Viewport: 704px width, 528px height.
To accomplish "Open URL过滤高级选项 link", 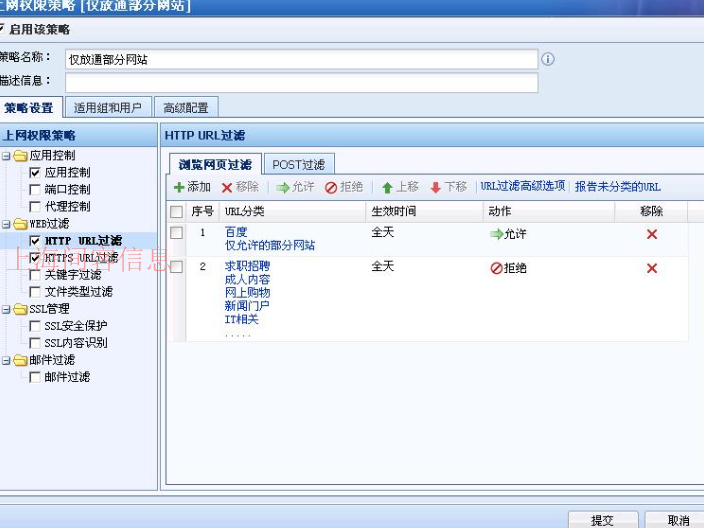I will pyautogui.click(x=523, y=186).
